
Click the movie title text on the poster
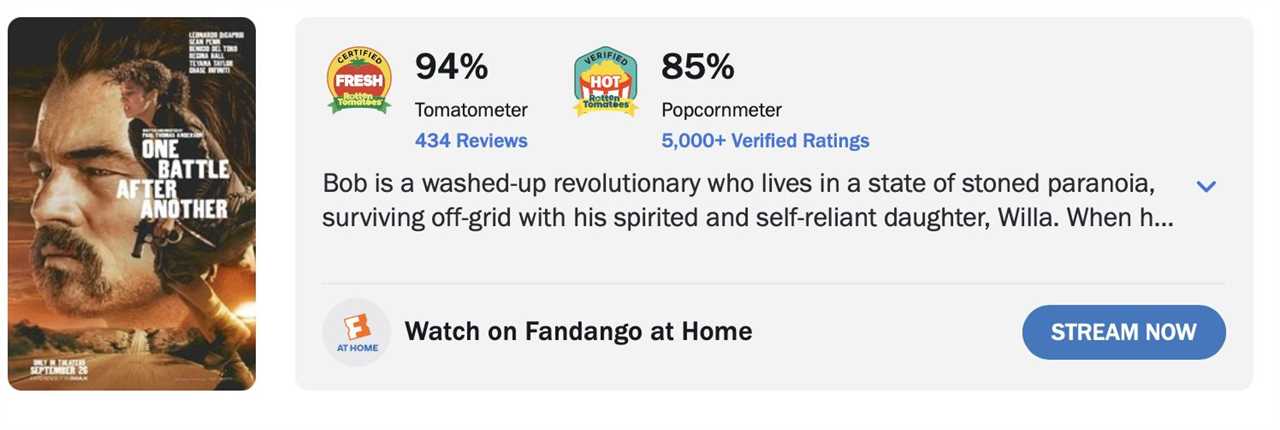point(184,178)
